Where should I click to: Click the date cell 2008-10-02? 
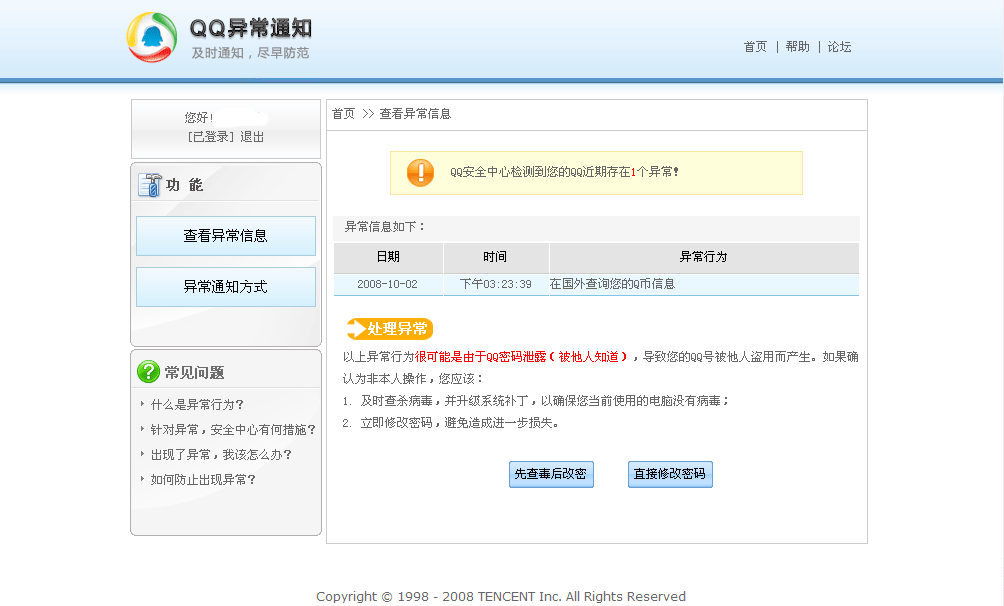point(387,284)
